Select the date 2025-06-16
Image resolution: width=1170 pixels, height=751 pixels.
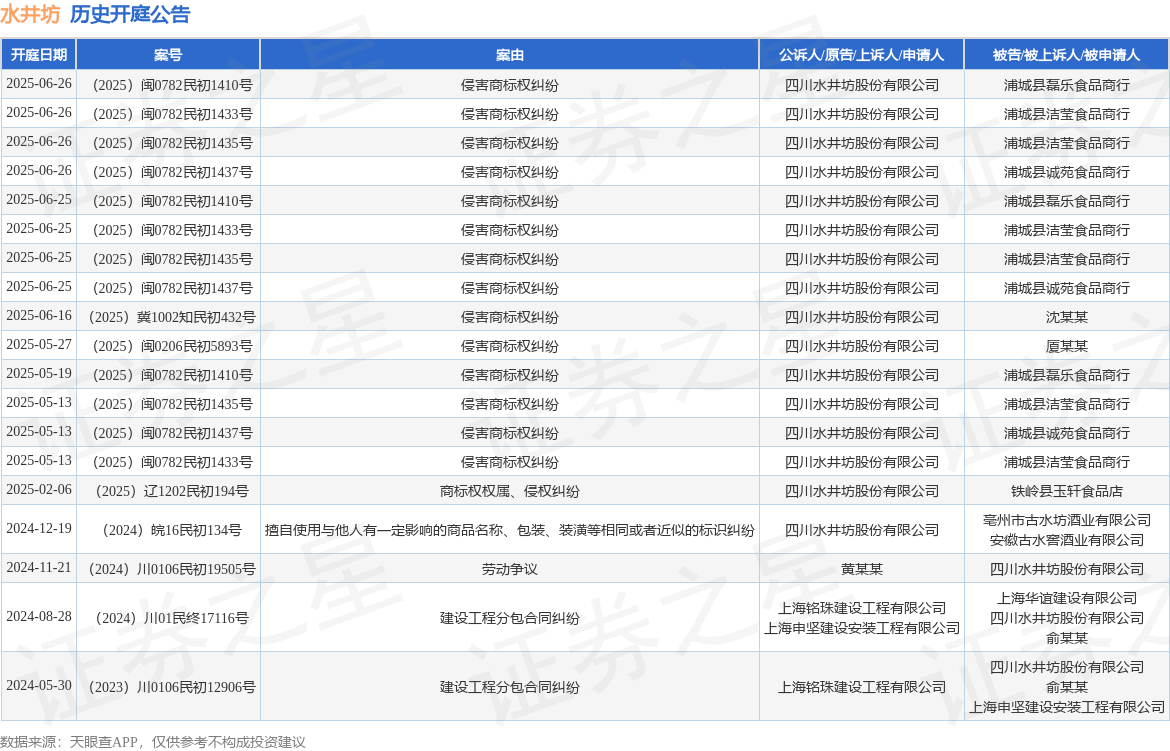39,316
